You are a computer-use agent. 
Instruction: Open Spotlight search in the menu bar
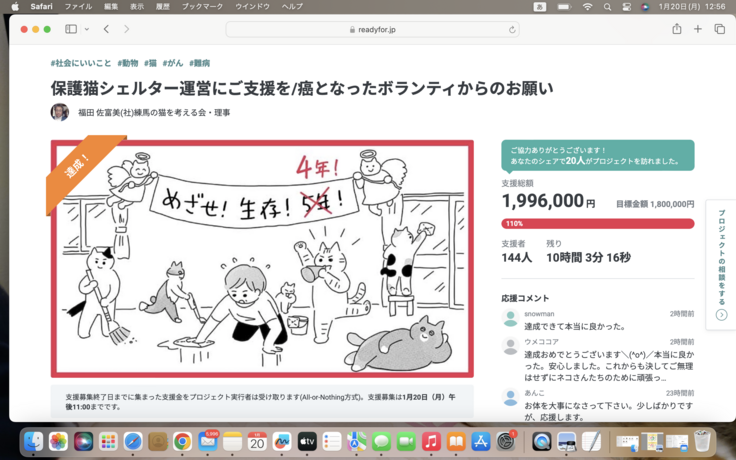click(x=608, y=6)
